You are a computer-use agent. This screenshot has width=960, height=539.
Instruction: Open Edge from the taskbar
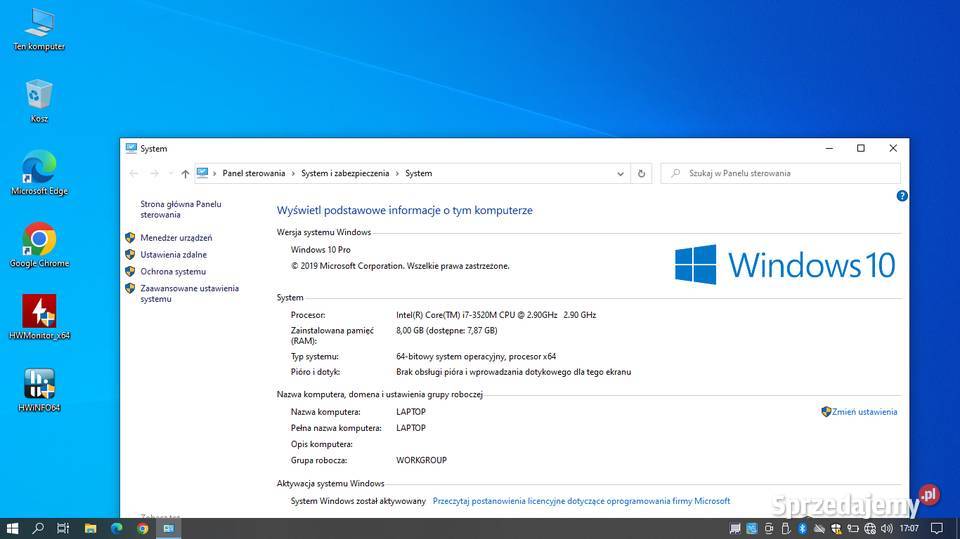point(116,528)
